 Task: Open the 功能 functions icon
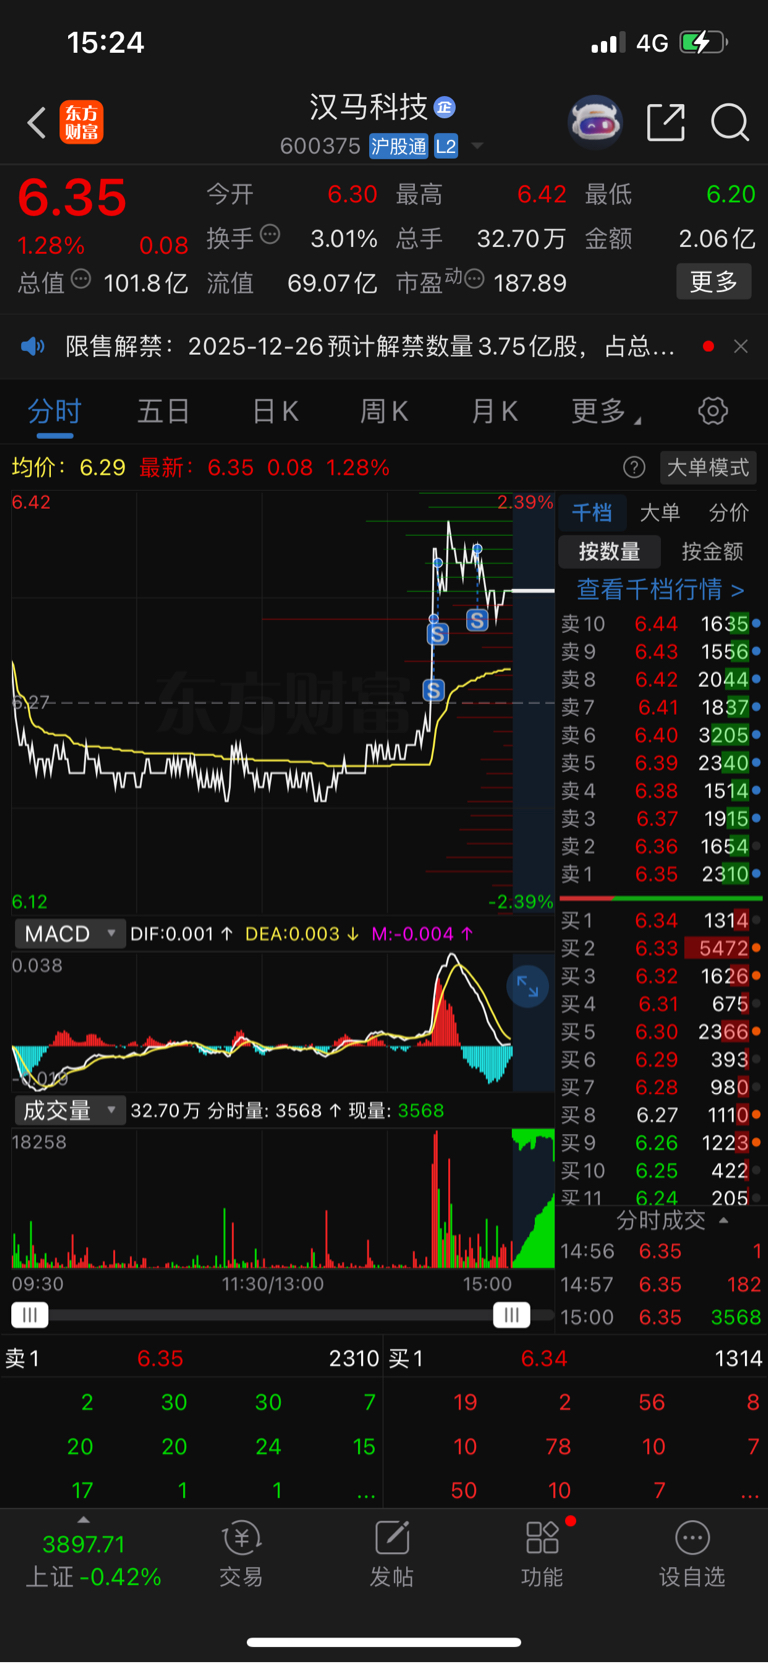click(x=542, y=1555)
